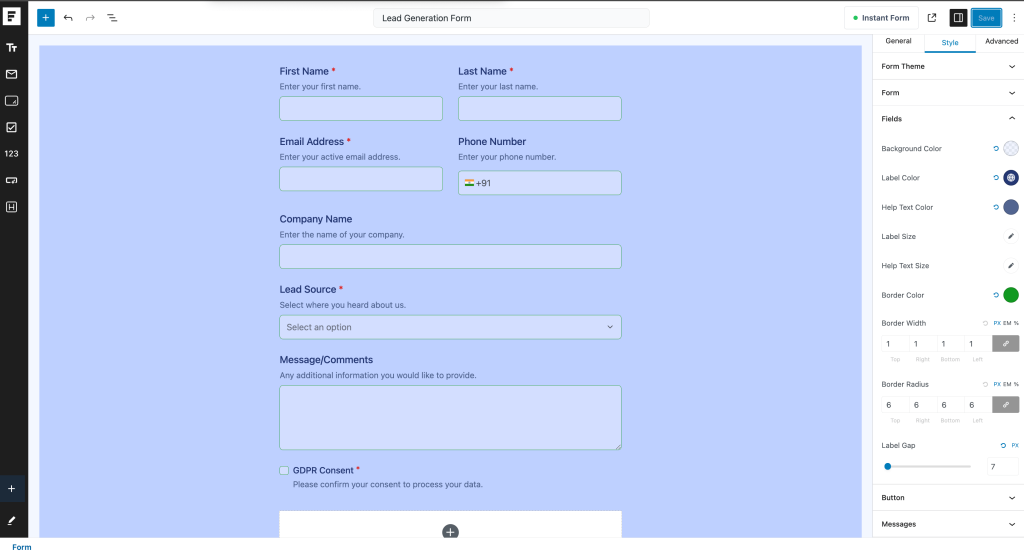Add an email field from the sidebar
The width and height of the screenshot is (1024, 553).
click(x=12, y=74)
